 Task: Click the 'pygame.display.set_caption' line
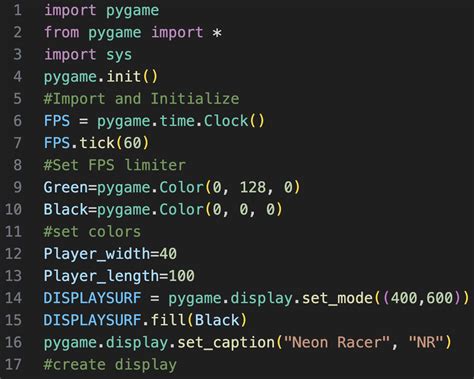[x=248, y=343]
